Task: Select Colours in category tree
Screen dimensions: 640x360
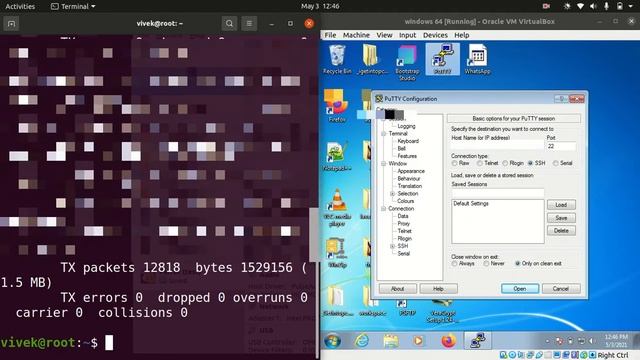Action: click(x=405, y=201)
